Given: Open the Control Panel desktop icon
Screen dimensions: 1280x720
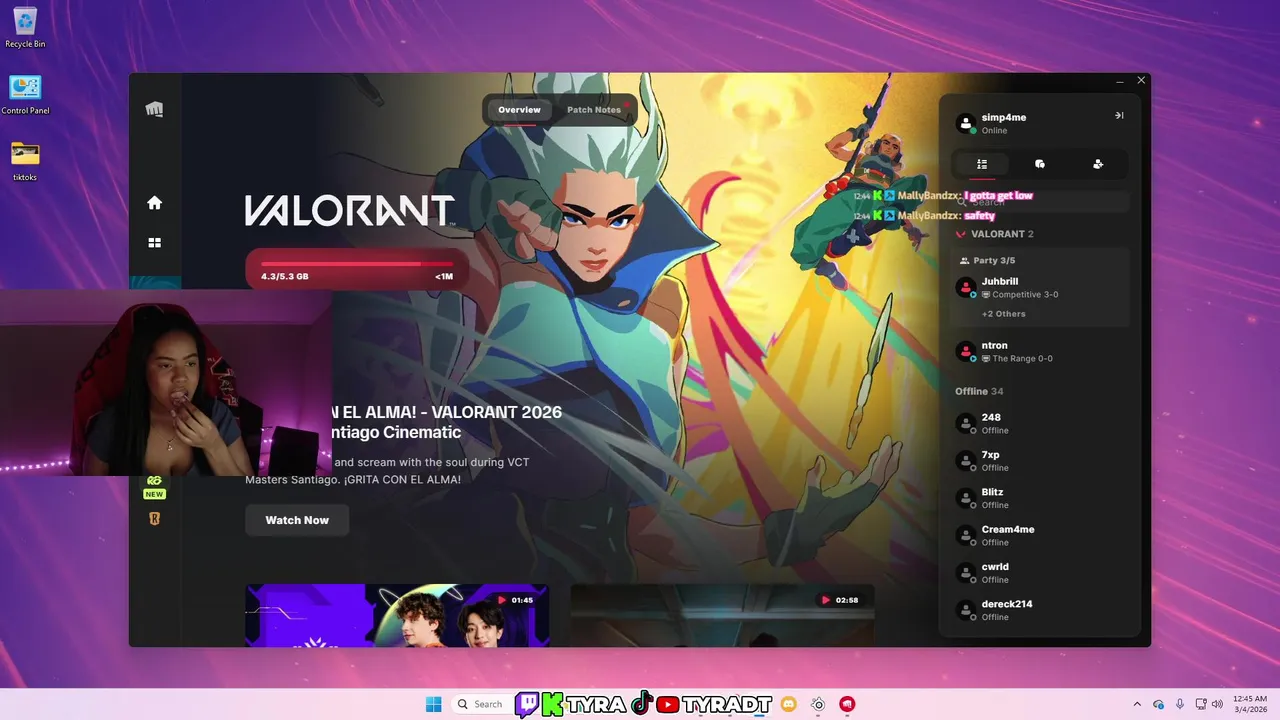Looking at the screenshot, I should 25,95.
